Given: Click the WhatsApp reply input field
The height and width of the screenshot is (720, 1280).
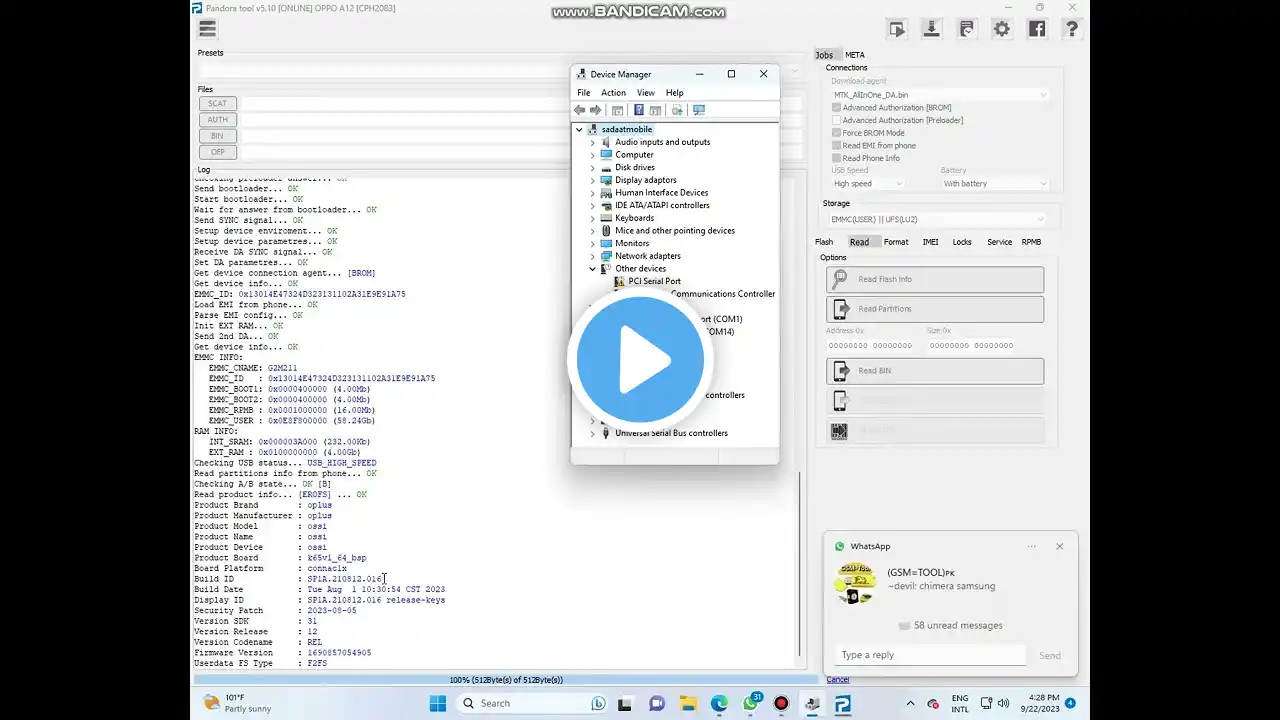Looking at the screenshot, I should tap(930, 655).
